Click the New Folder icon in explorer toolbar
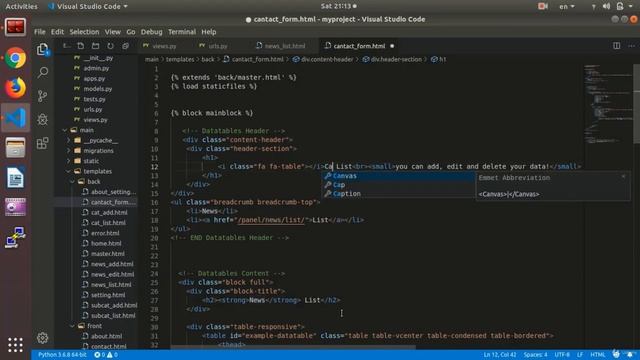Screen dimensions: 640x360 tap(96, 46)
